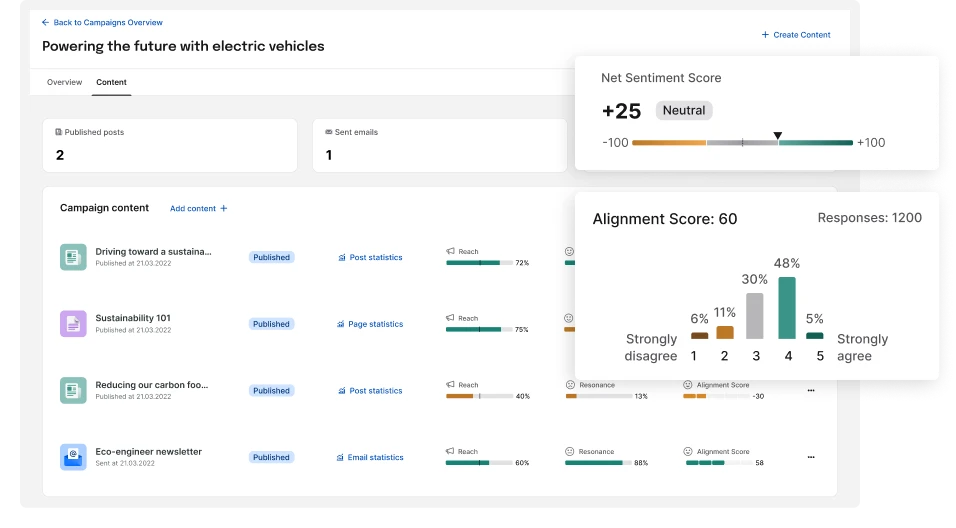The image size is (956, 528).
Task: Click the 48% bar for rating 4
Action: 787,308
